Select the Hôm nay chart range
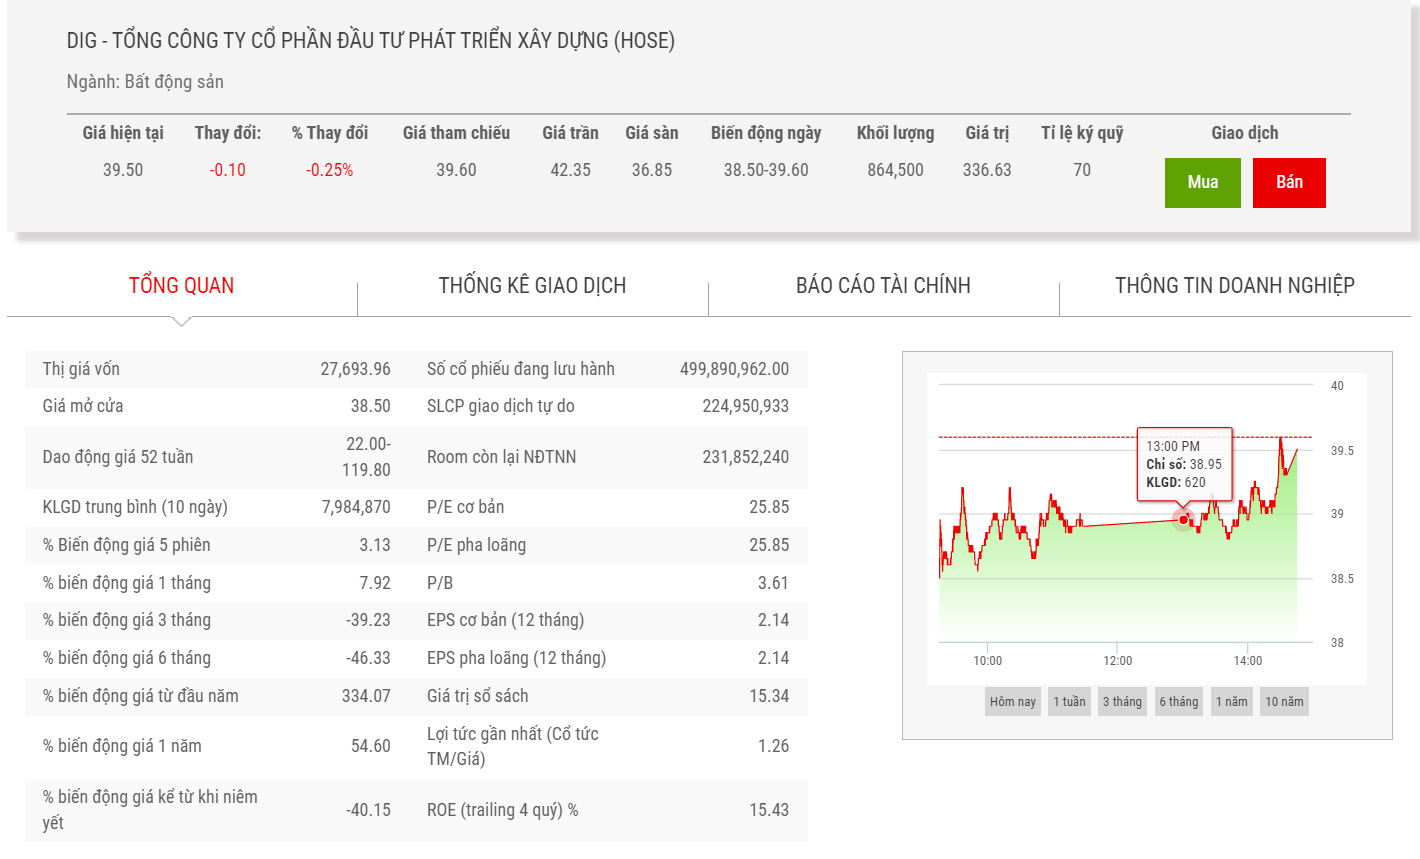The image size is (1420, 859). (x=1013, y=702)
